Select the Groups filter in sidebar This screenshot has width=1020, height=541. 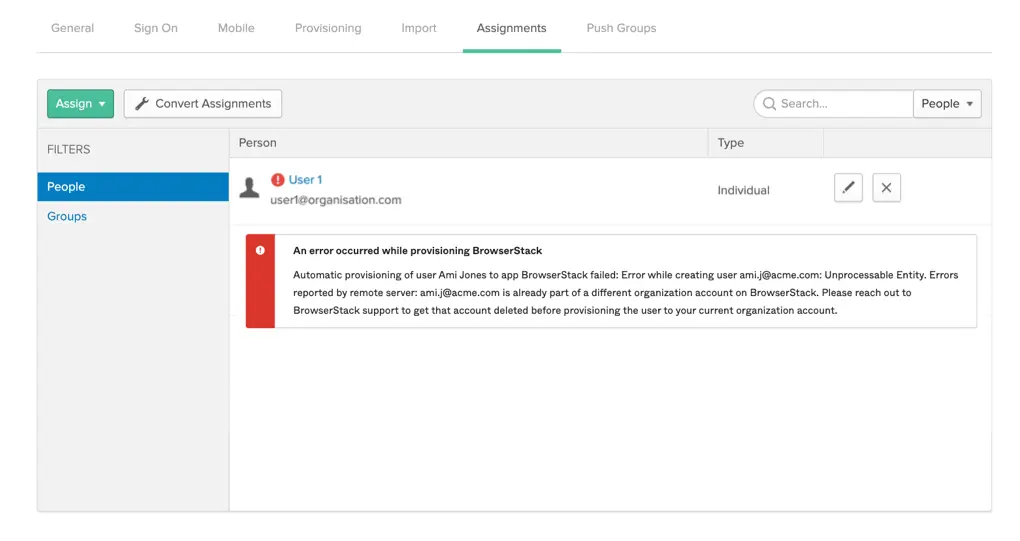coord(67,216)
